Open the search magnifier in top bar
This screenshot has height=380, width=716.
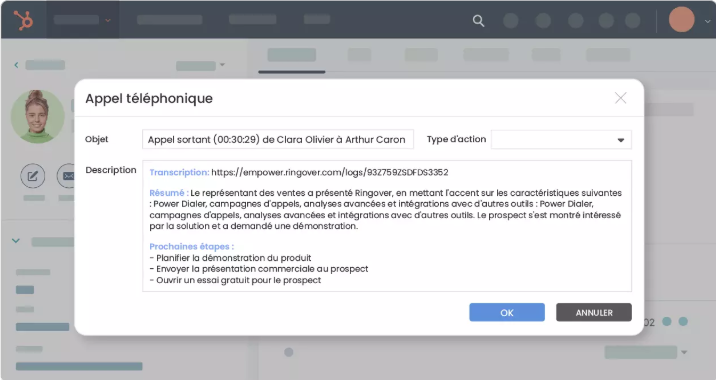coord(478,21)
